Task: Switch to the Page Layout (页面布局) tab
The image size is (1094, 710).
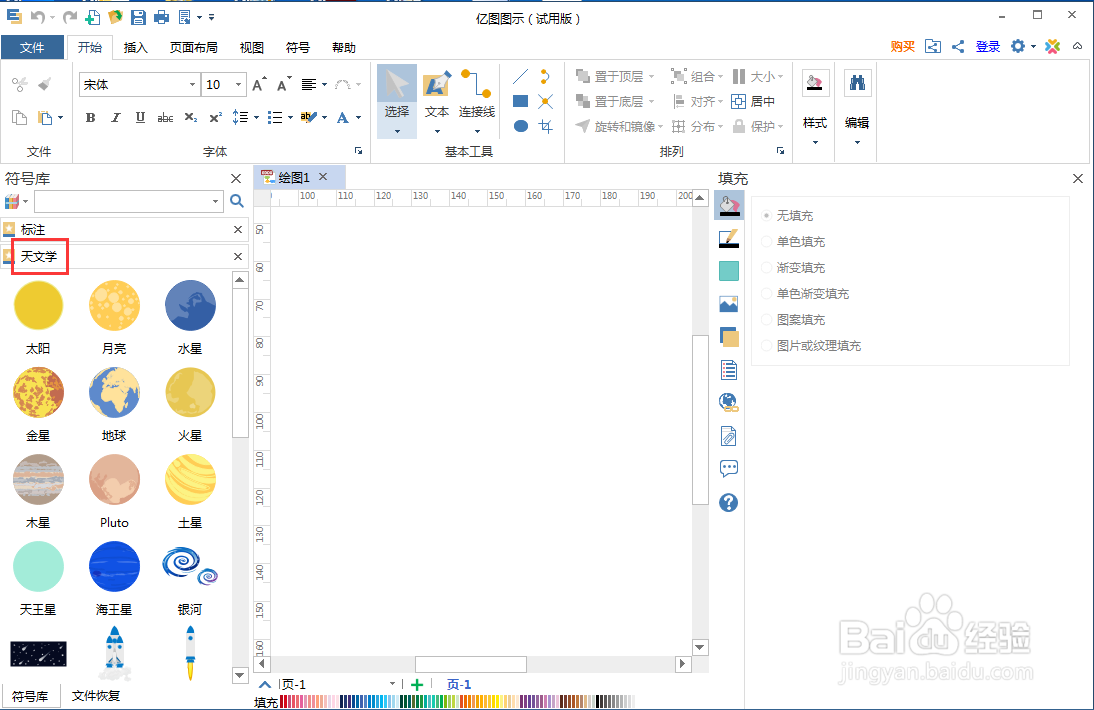Action: click(193, 47)
